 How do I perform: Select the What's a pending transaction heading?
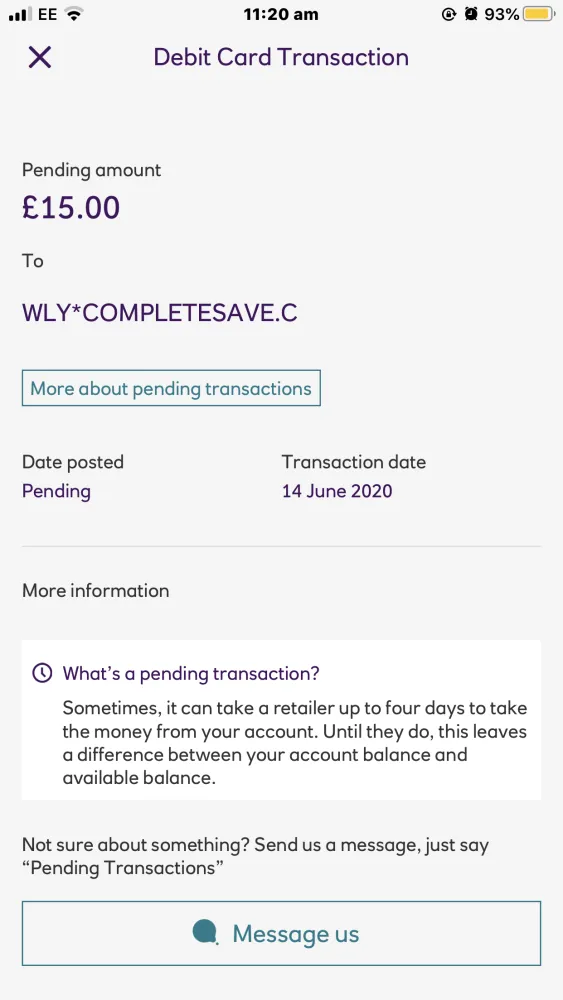click(191, 673)
